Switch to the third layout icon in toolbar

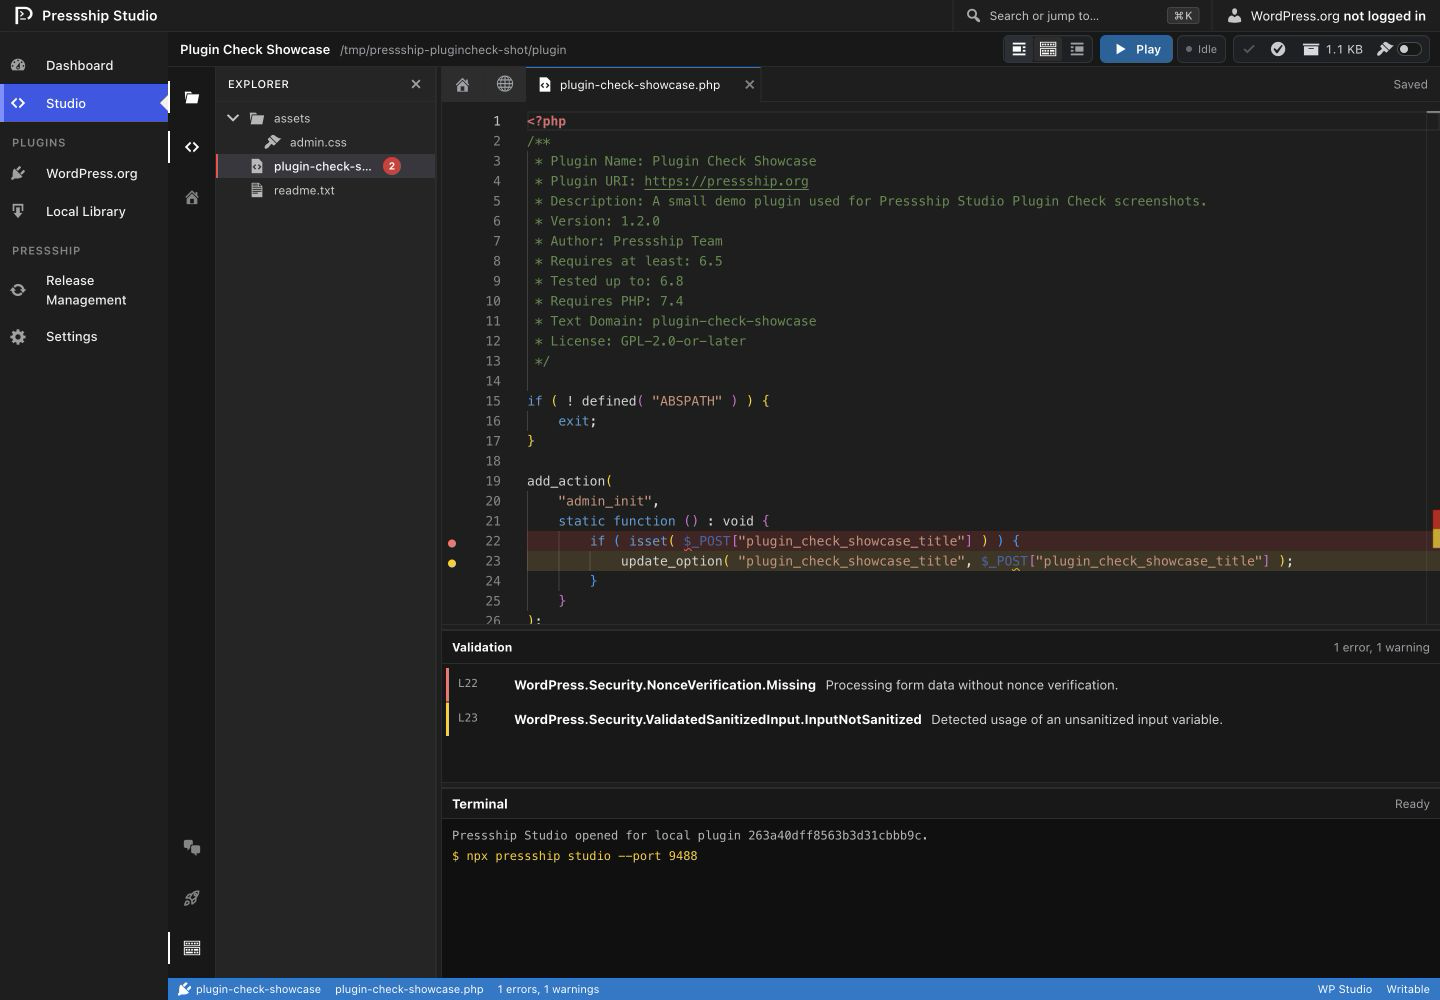click(x=1077, y=49)
